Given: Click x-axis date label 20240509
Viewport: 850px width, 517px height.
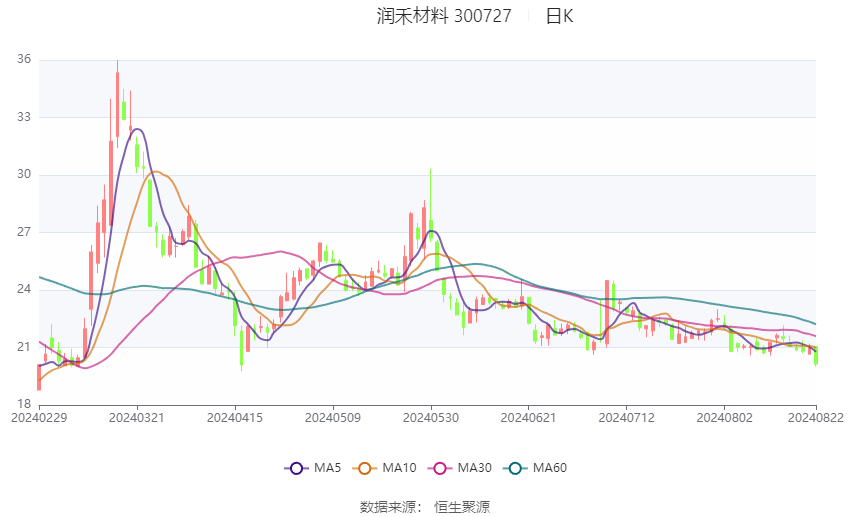Looking at the screenshot, I should pos(333,418).
